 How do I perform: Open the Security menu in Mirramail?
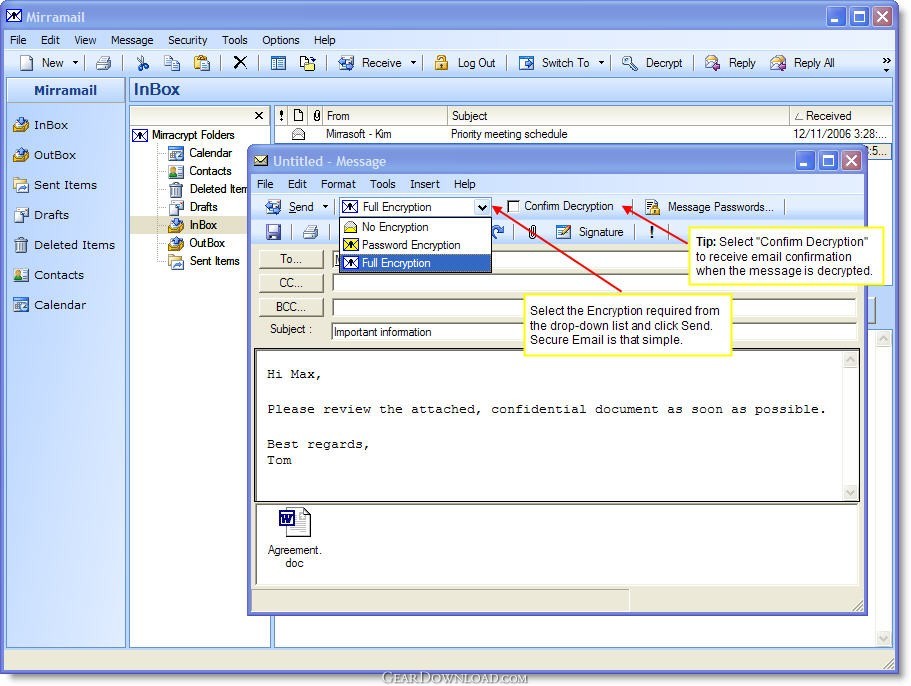188,40
